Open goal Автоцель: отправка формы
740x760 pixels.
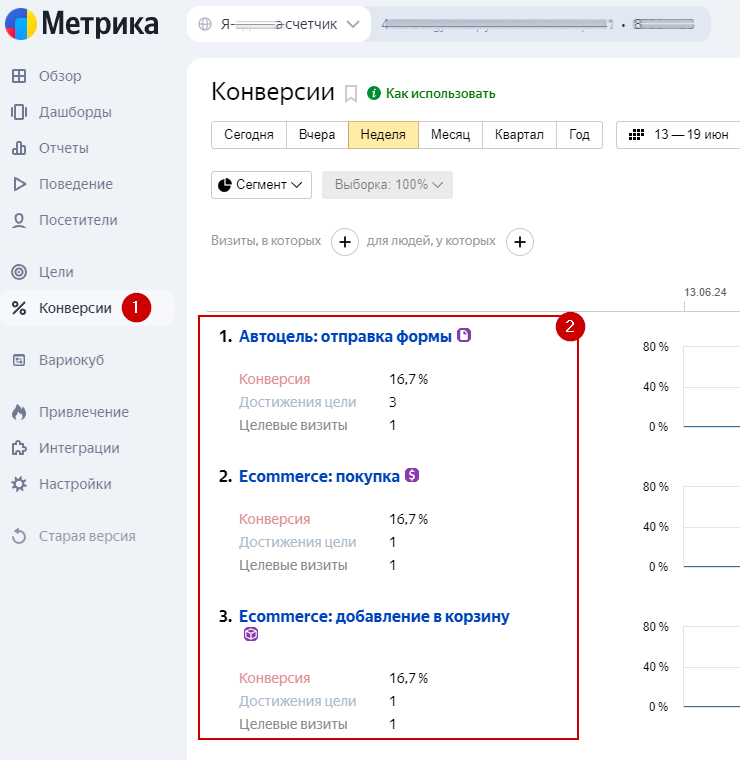tap(345, 337)
